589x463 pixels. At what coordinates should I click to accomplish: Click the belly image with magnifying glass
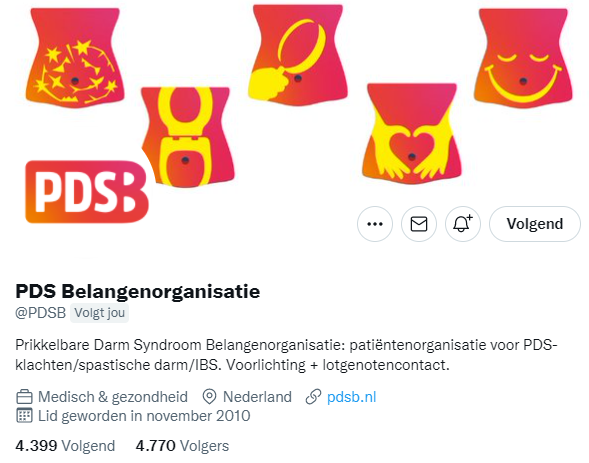tap(298, 54)
